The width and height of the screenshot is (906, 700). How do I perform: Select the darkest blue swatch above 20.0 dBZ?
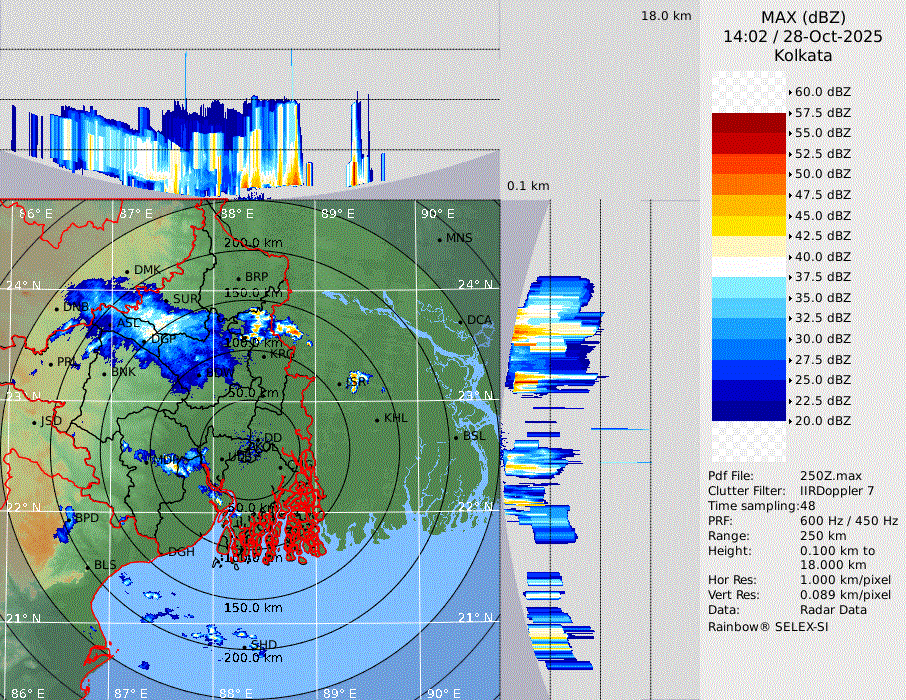[x=748, y=410]
